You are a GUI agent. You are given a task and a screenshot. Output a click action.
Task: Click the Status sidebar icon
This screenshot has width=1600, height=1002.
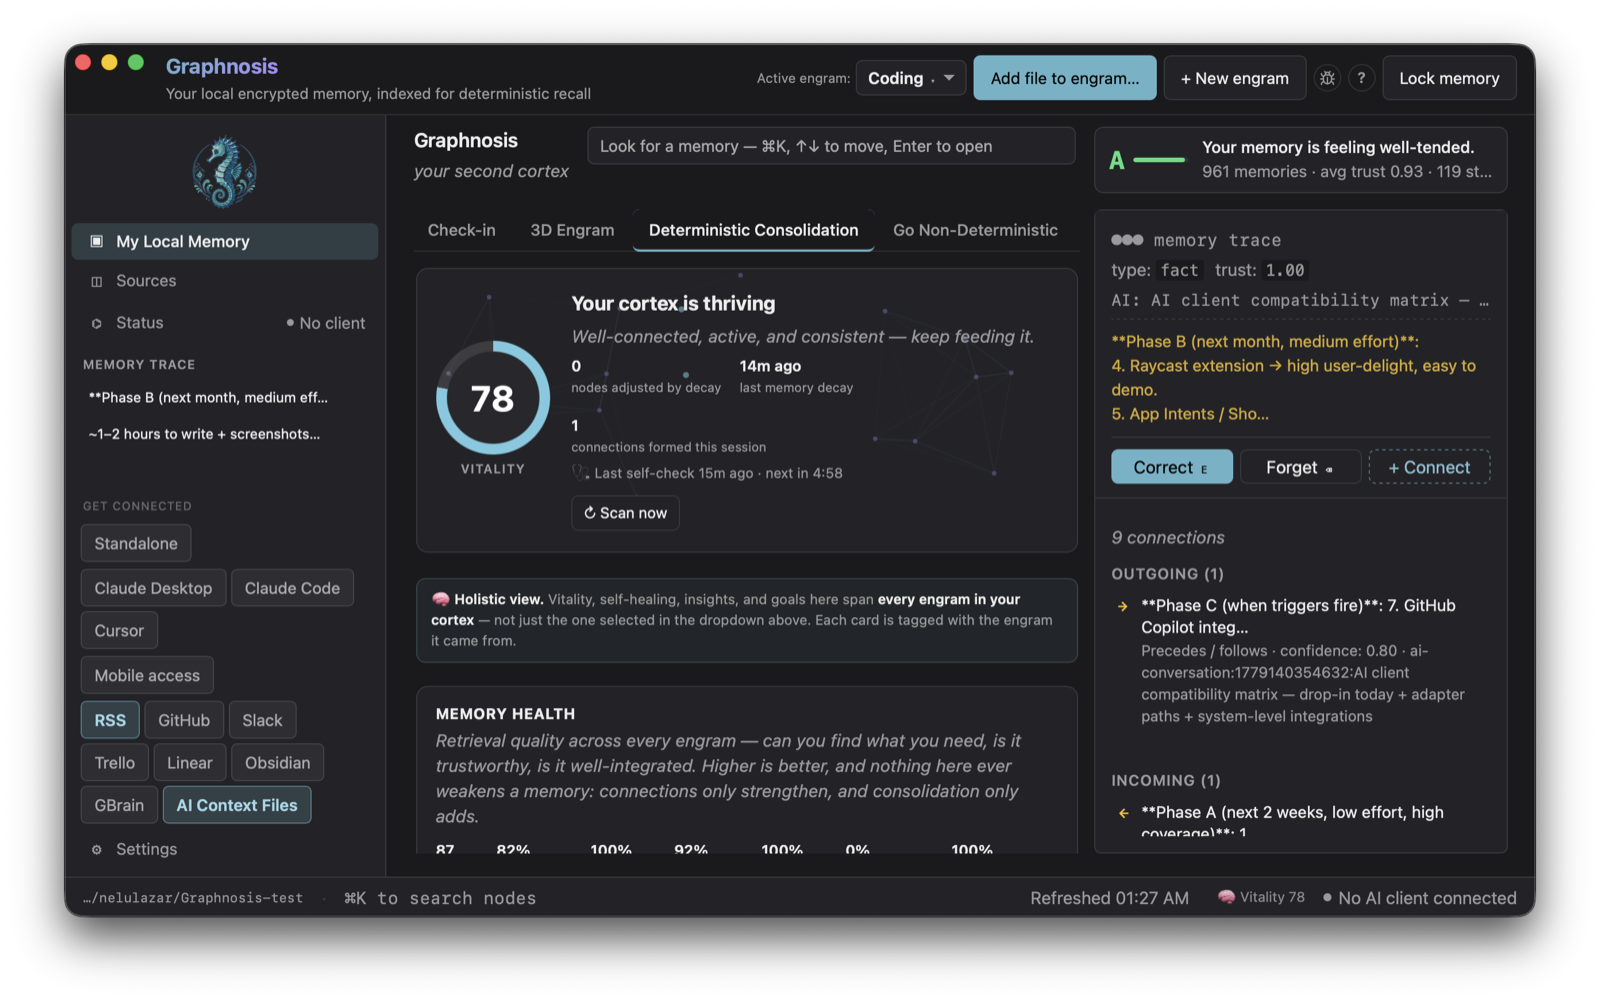97,323
